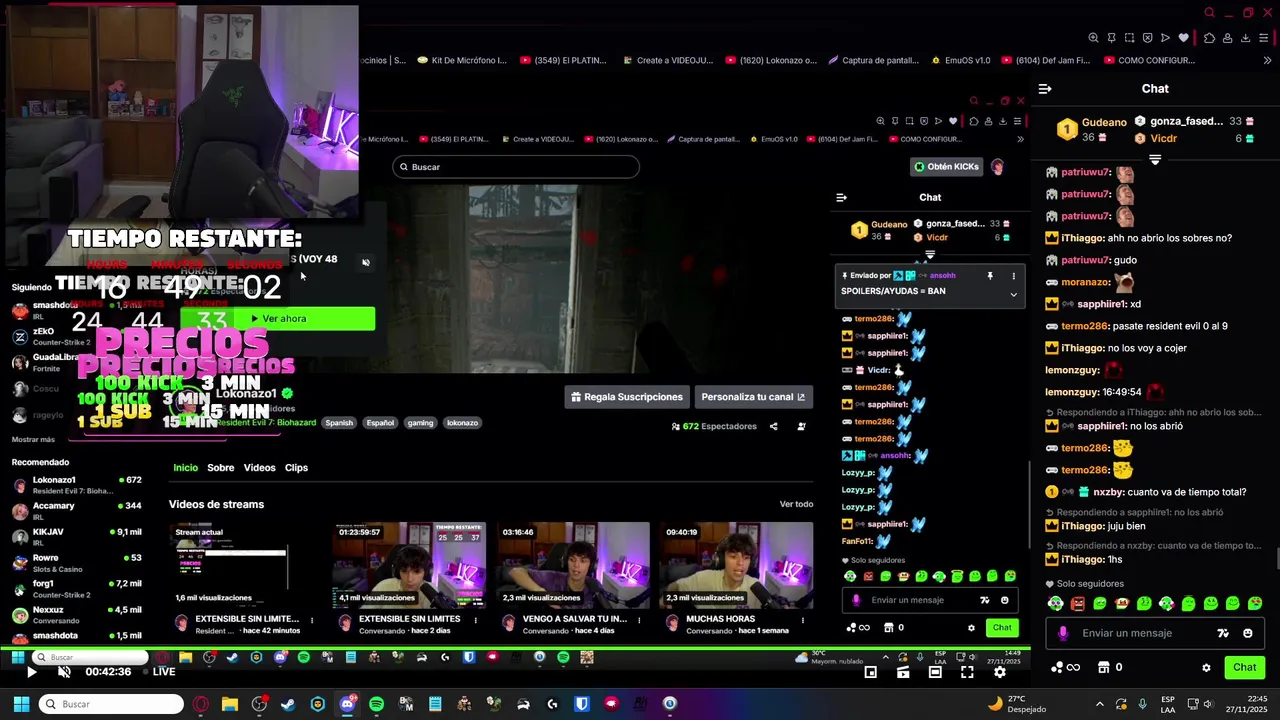Open Kit De Micrófono bookmark
The image size is (1280, 720).
tap(462, 60)
